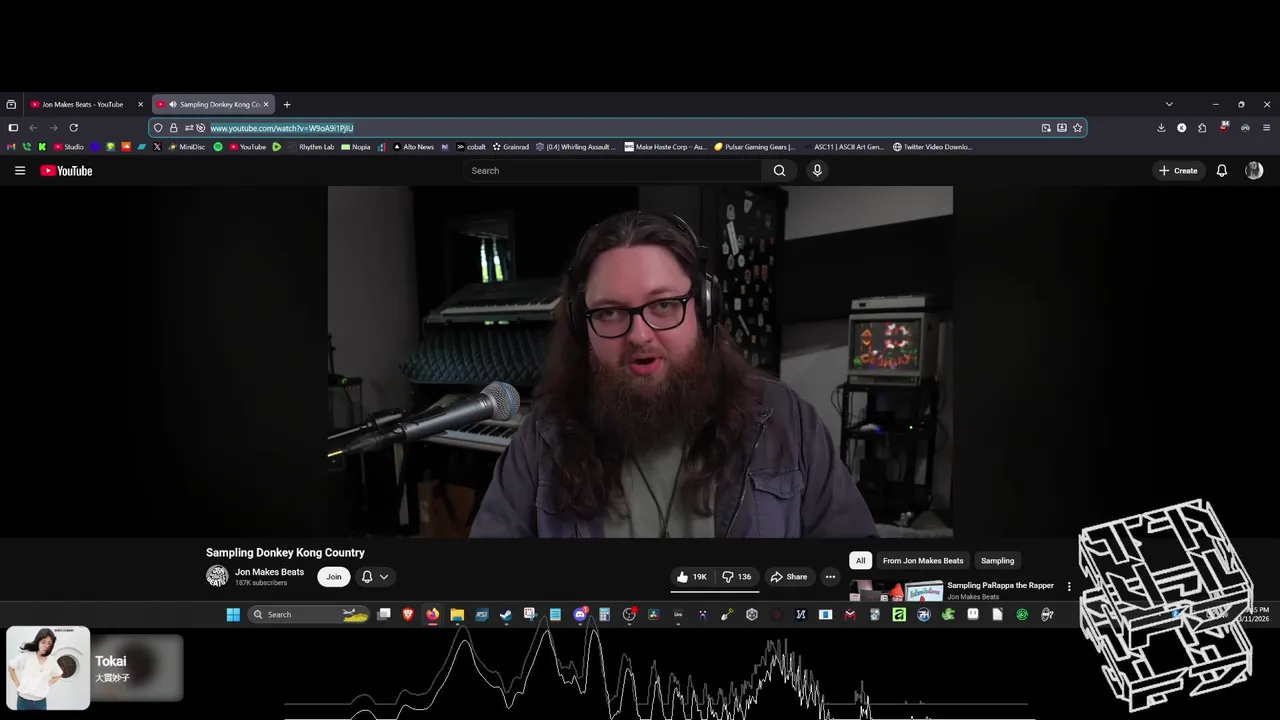1280x720 pixels.
Task: Go back one page in browser
Action: (x=33, y=128)
